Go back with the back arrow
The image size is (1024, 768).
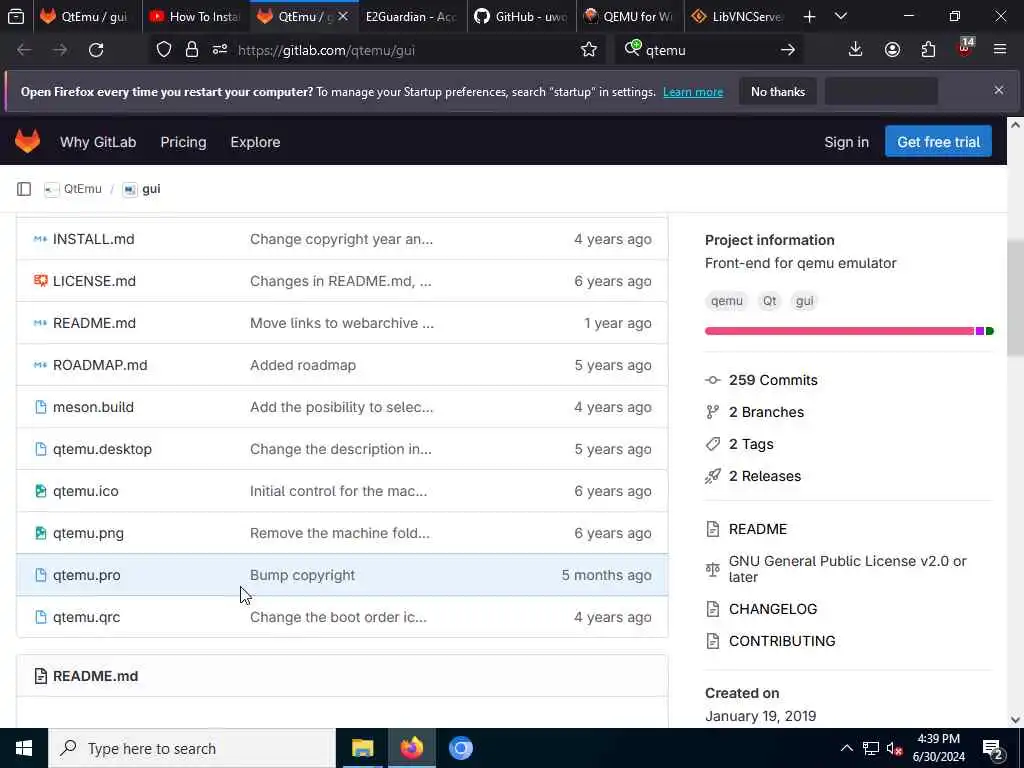pyautogui.click(x=24, y=50)
